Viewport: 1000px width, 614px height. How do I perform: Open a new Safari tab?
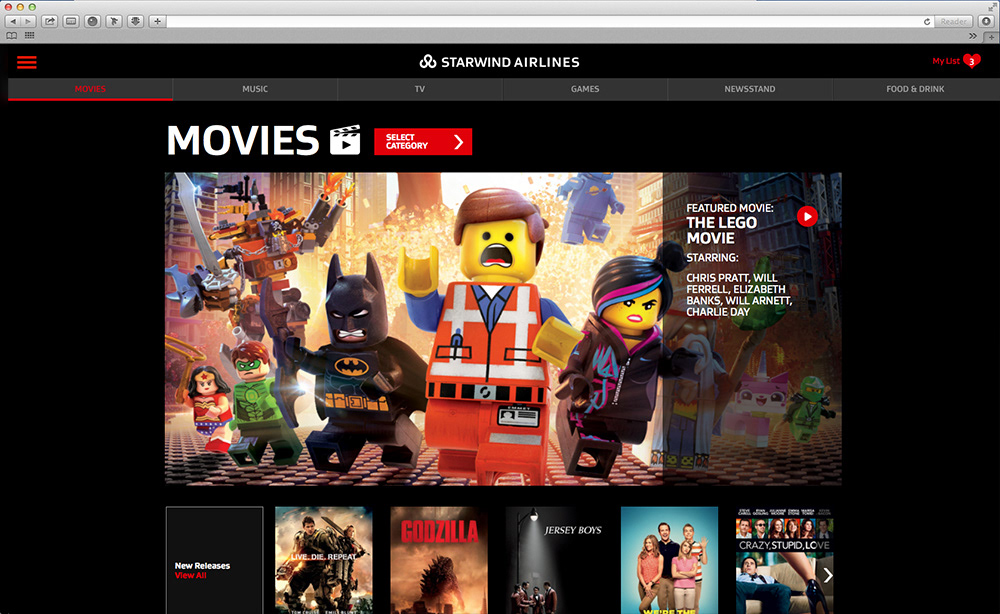point(992,36)
